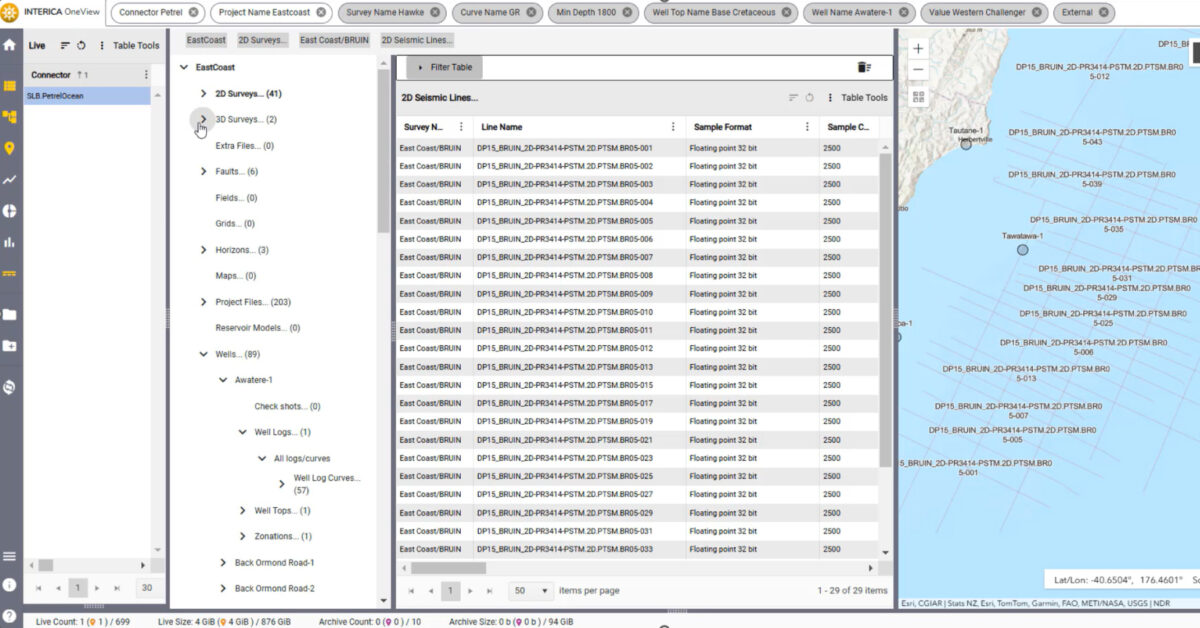Open the map pin location view
The width and height of the screenshot is (1200, 628).
tap(10, 148)
